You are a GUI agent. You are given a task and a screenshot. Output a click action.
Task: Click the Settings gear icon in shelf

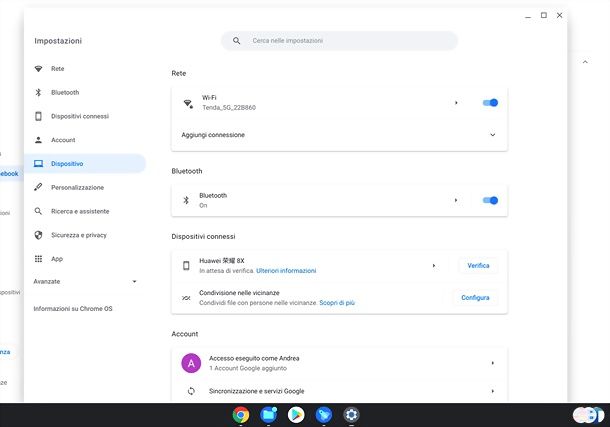coord(352,415)
